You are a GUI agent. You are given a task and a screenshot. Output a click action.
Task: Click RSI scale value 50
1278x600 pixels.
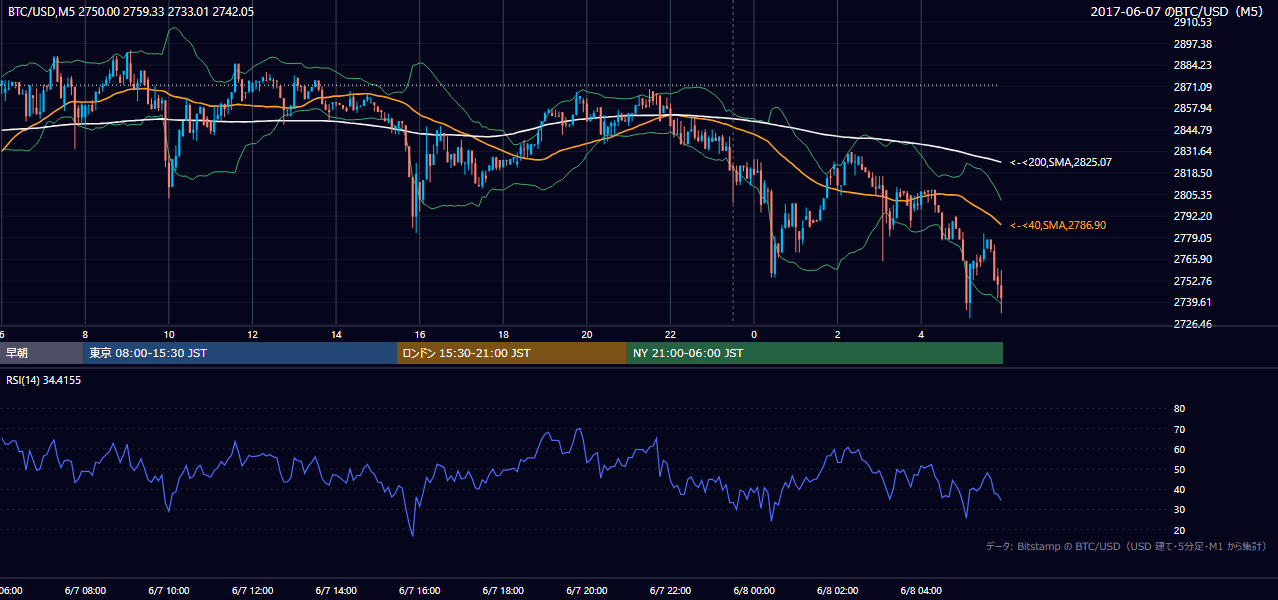(x=1179, y=469)
